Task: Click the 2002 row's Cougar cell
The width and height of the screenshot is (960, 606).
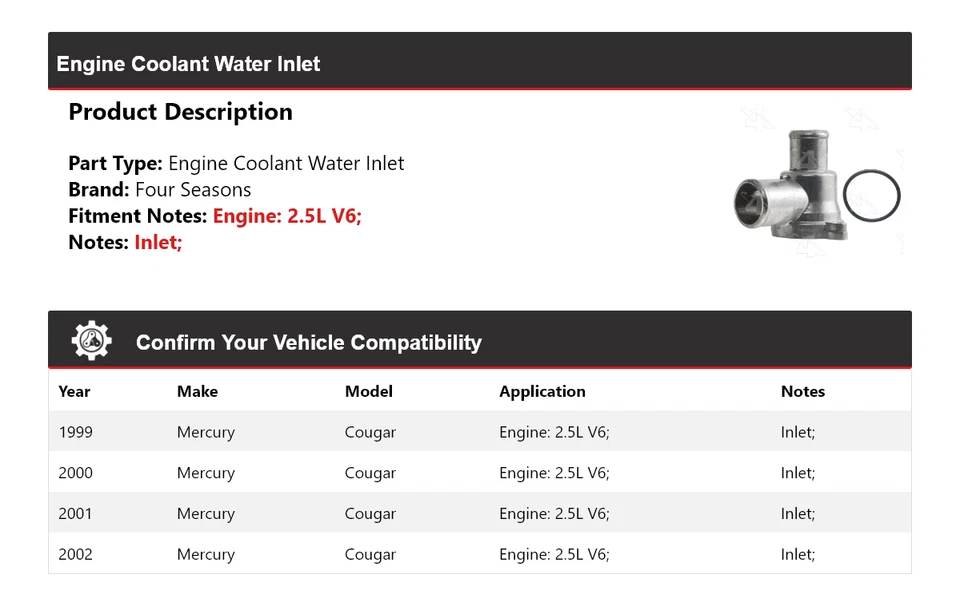Action: click(x=370, y=554)
